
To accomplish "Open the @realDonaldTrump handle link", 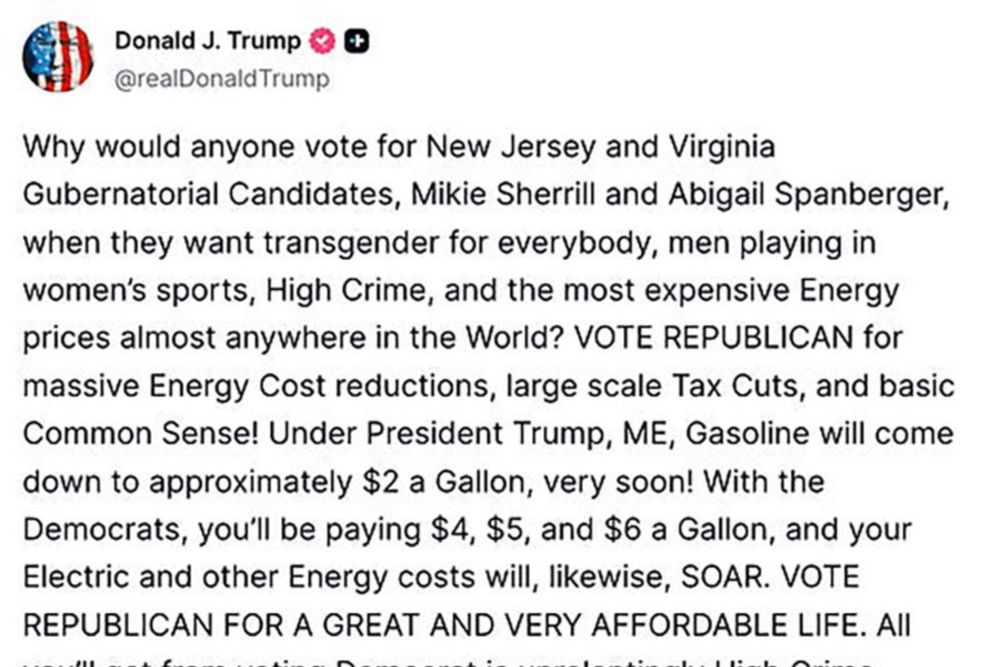I will (x=222, y=79).
